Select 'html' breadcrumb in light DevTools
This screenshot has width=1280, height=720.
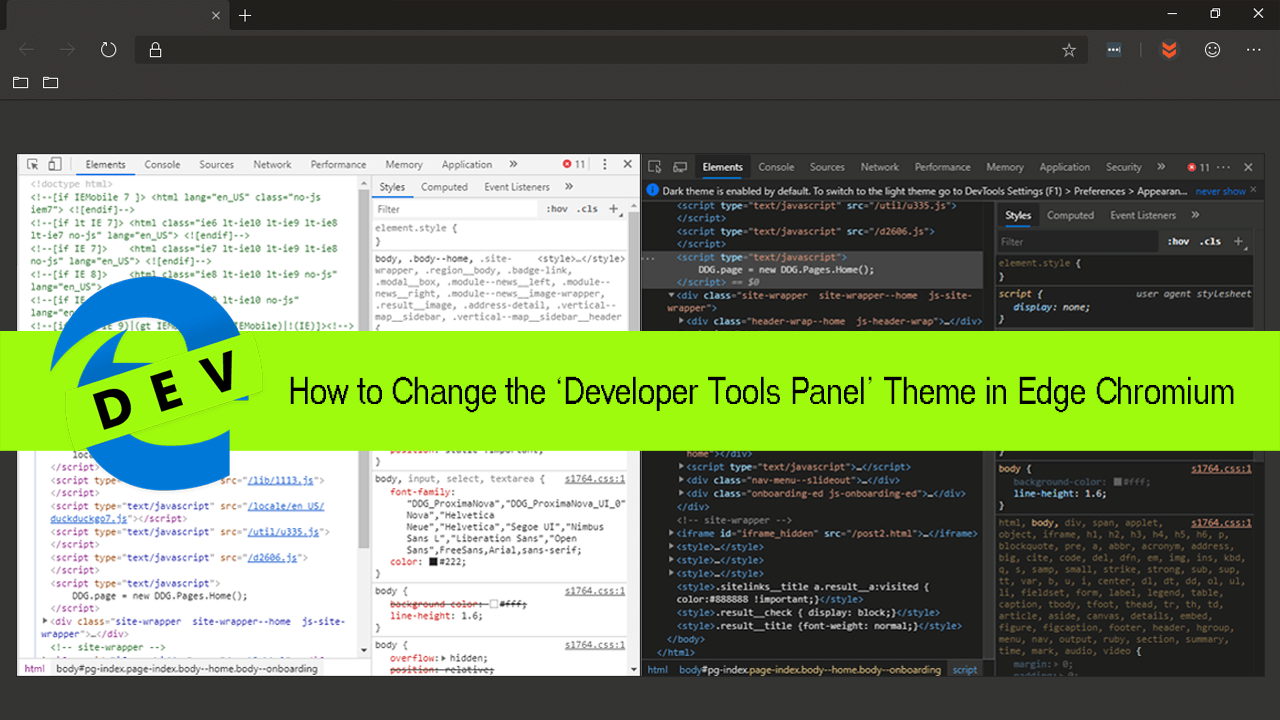click(x=34, y=668)
